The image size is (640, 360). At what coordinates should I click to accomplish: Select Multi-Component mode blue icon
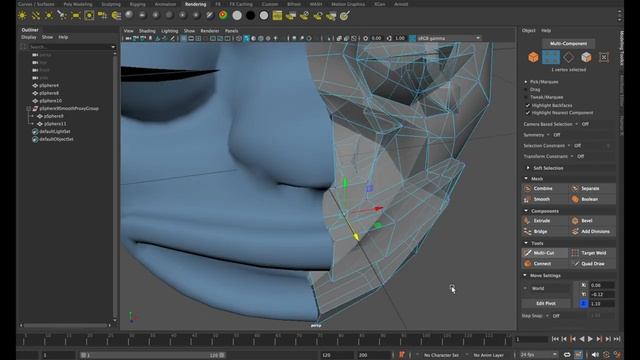pyautogui.click(x=551, y=57)
